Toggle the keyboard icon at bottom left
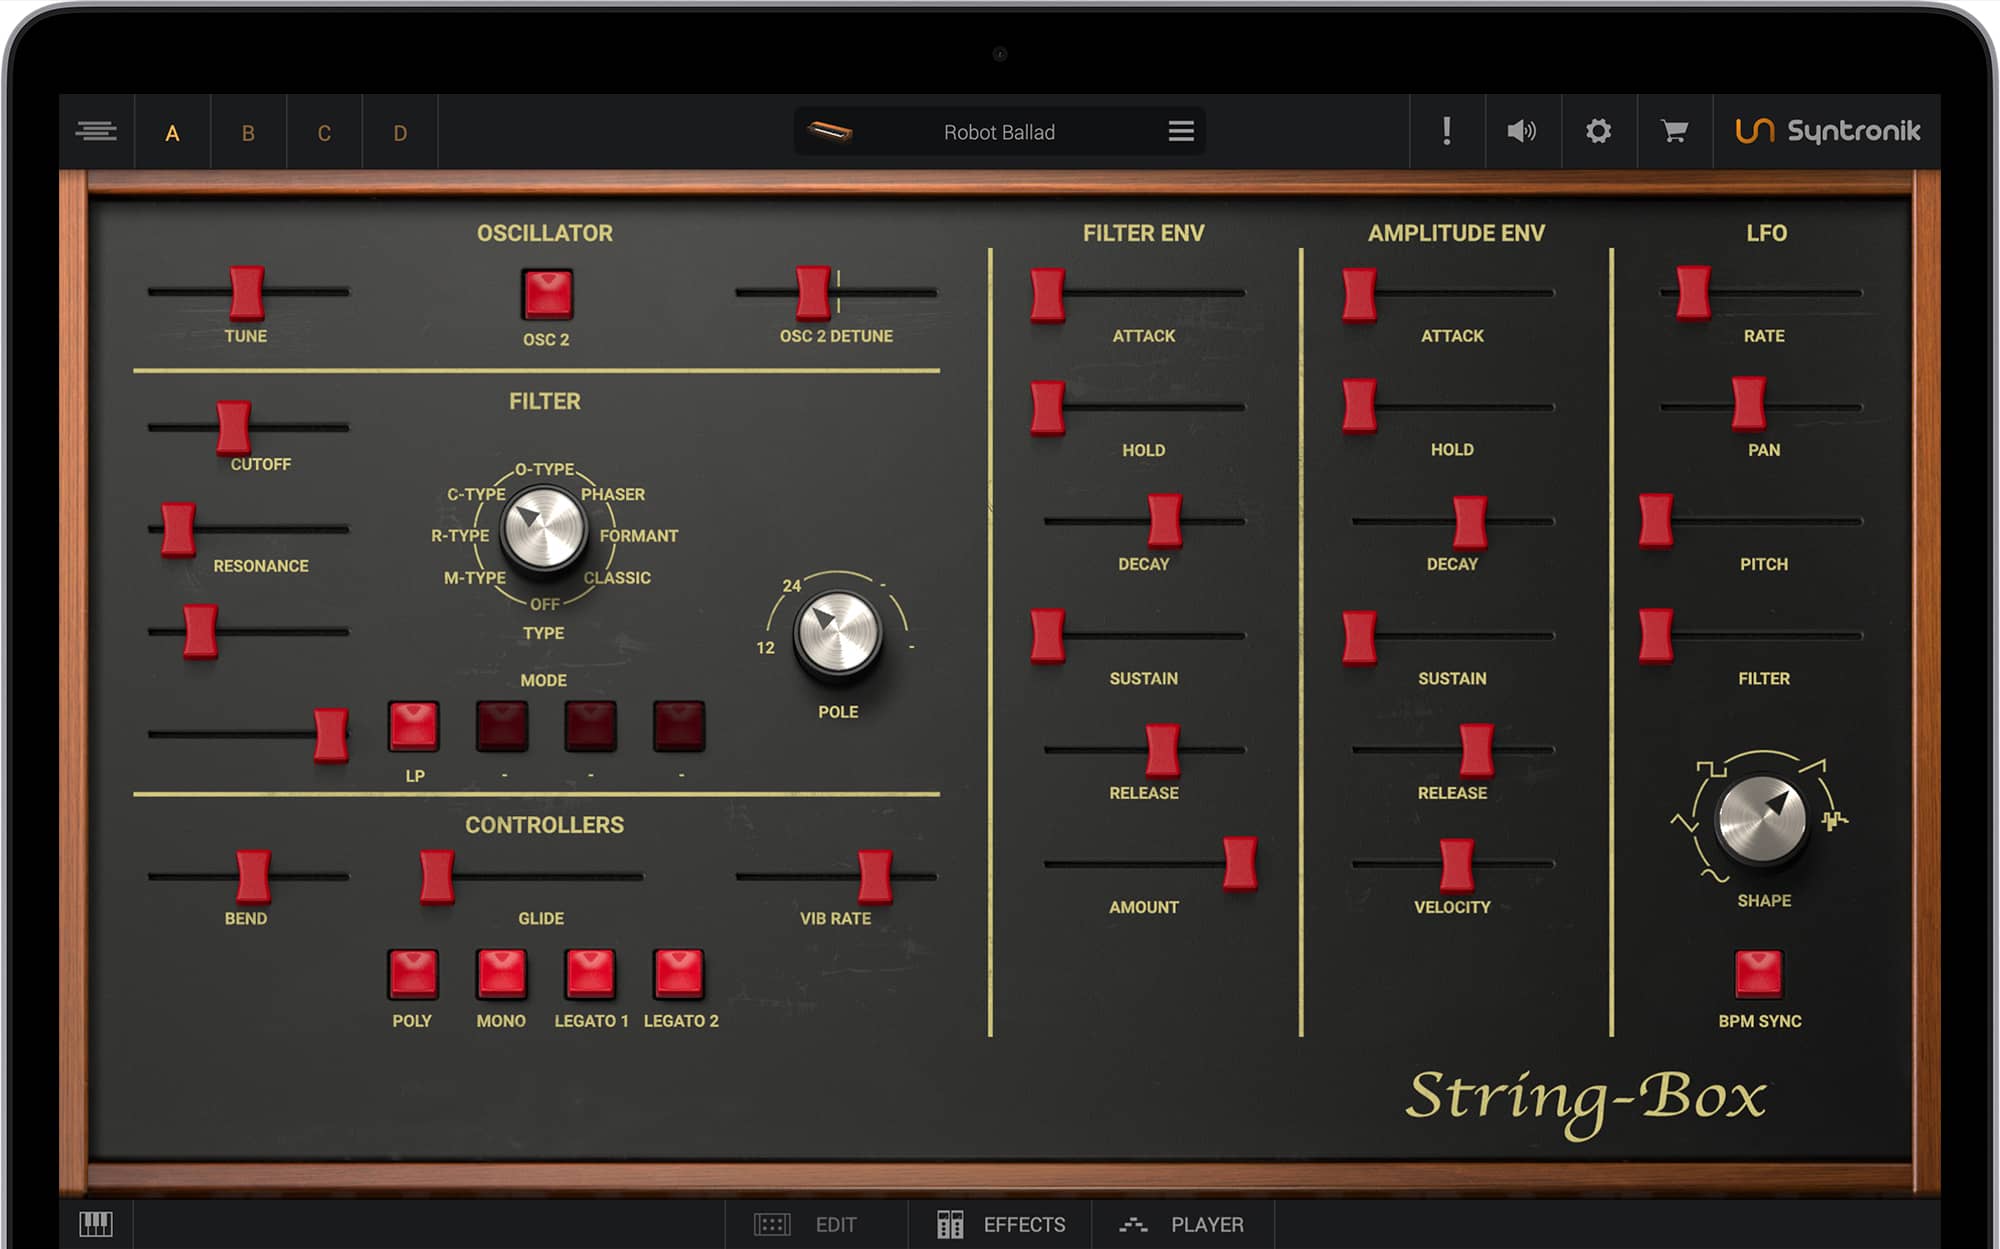Image resolution: width=2000 pixels, height=1249 pixels. point(96,1223)
